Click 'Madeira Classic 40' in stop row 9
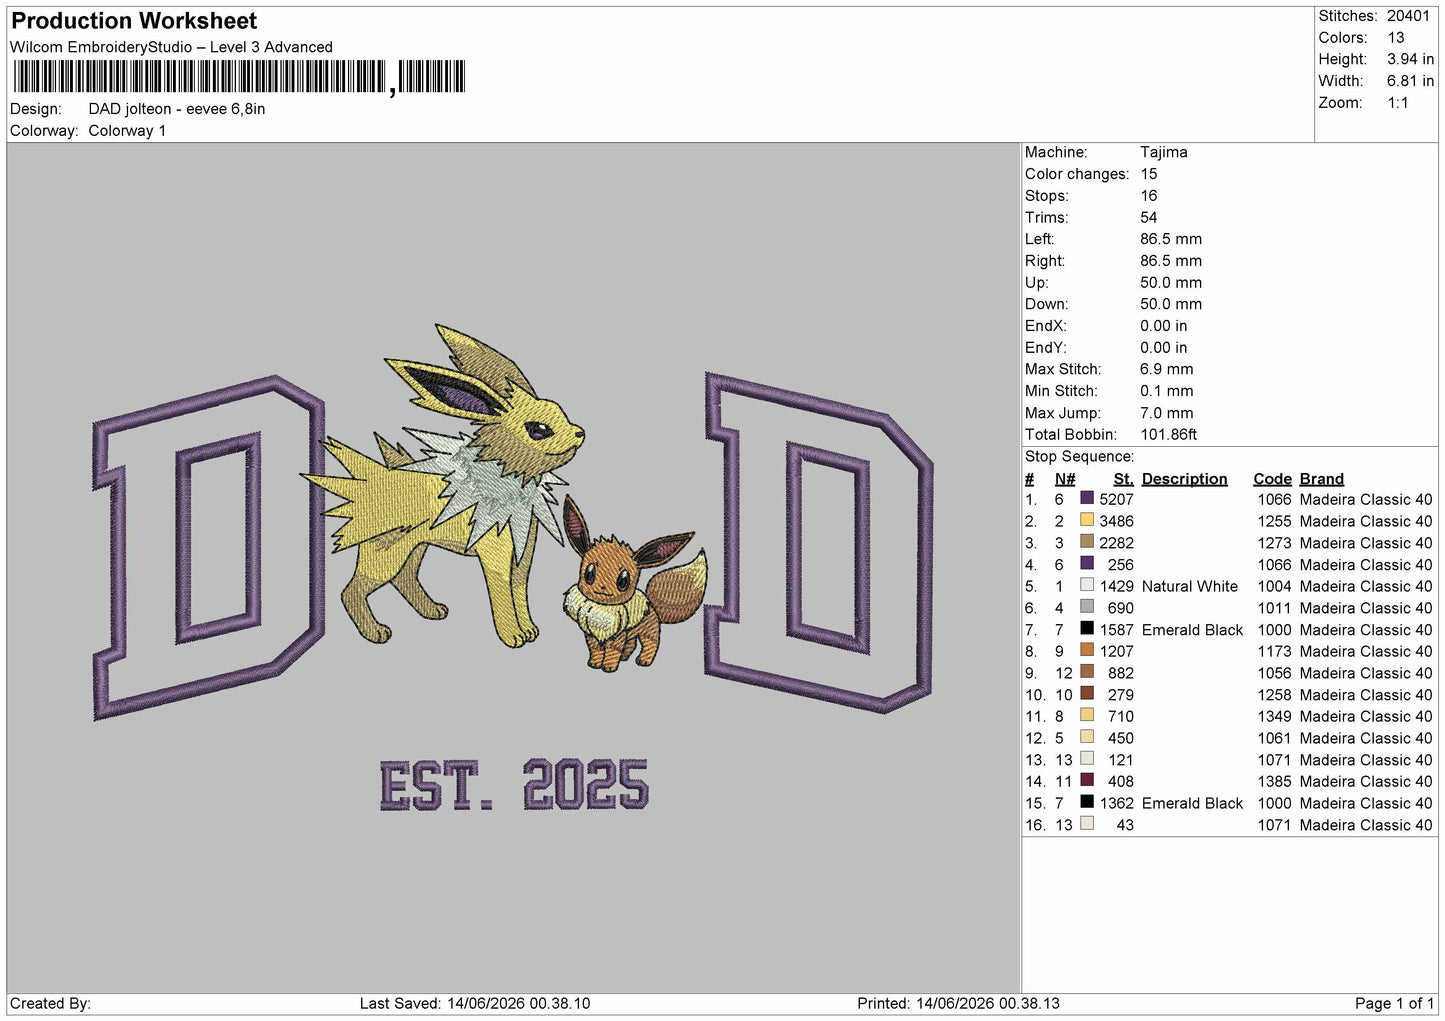 [x=1366, y=673]
